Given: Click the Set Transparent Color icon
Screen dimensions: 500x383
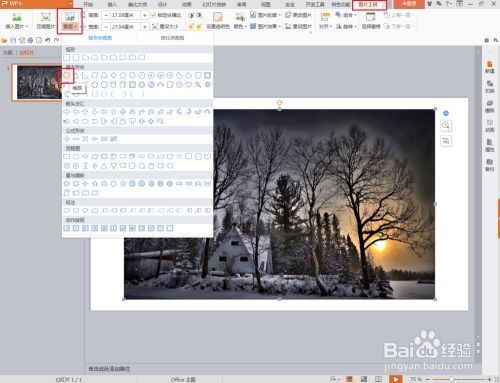Looking at the screenshot, I should (218, 21).
